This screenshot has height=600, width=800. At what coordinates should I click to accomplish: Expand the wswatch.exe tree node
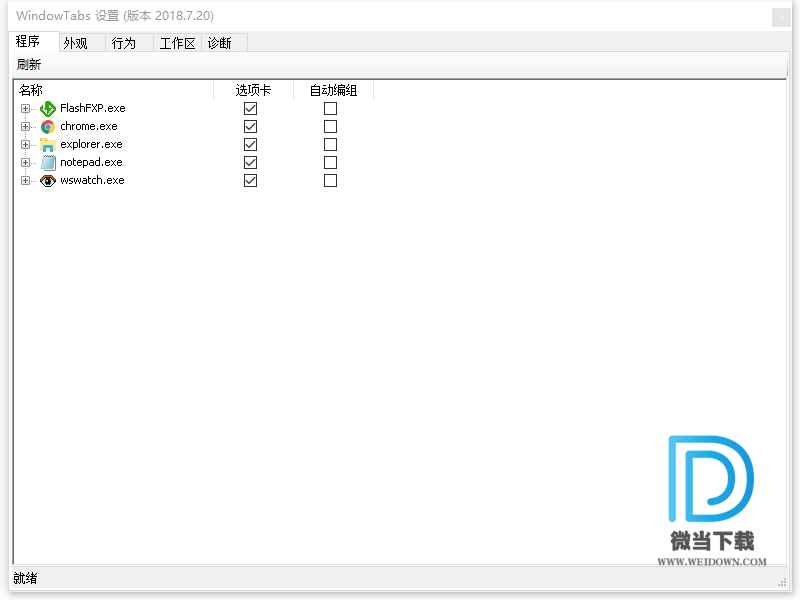pos(25,181)
